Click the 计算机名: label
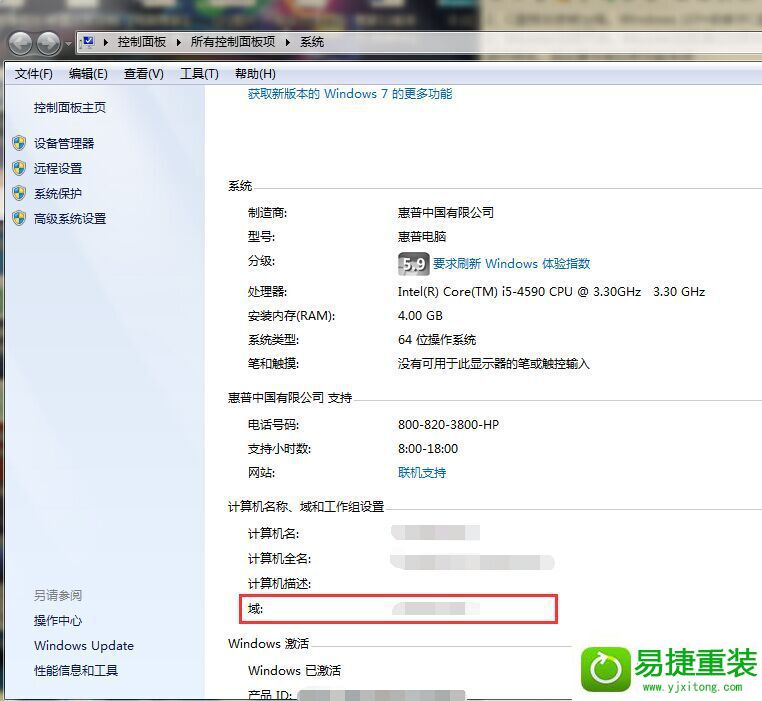Viewport: 762px width, 701px height. pyautogui.click(x=274, y=534)
